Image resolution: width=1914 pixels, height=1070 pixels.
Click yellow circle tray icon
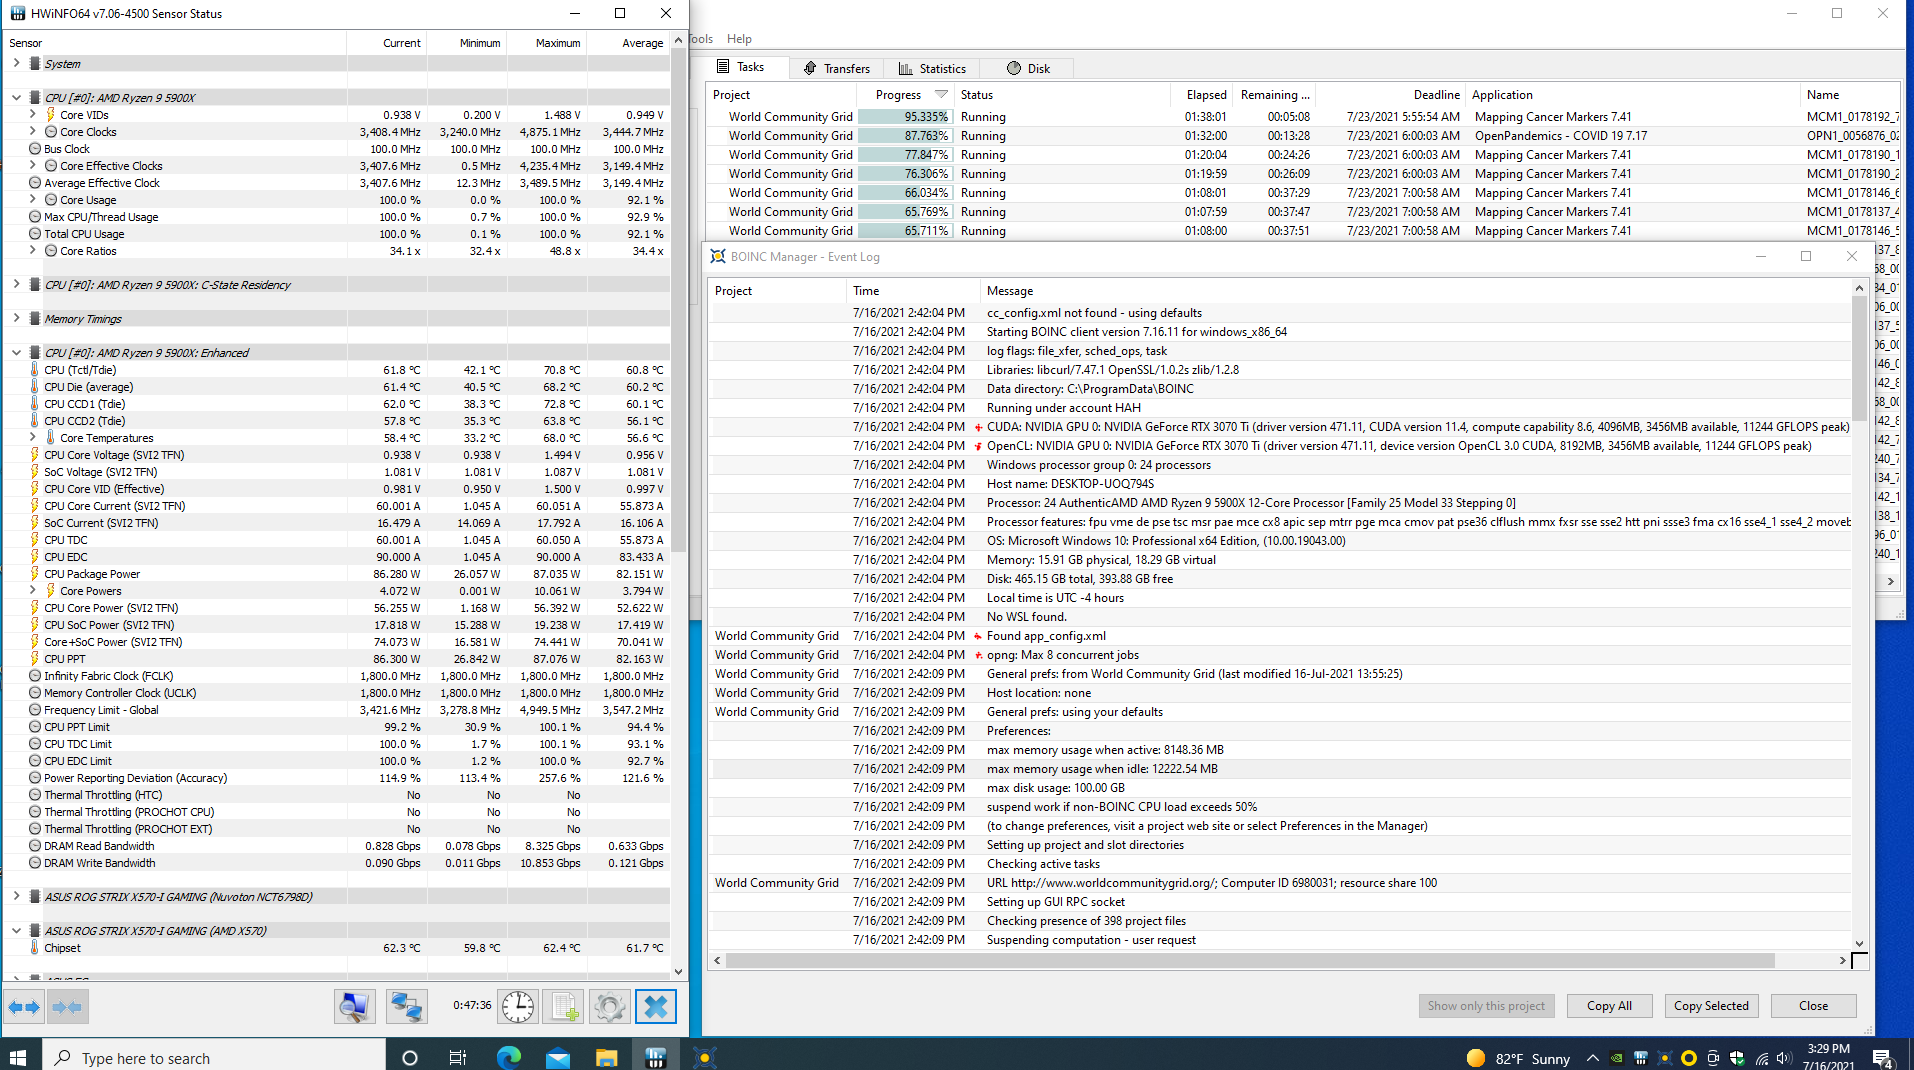coord(1689,1058)
